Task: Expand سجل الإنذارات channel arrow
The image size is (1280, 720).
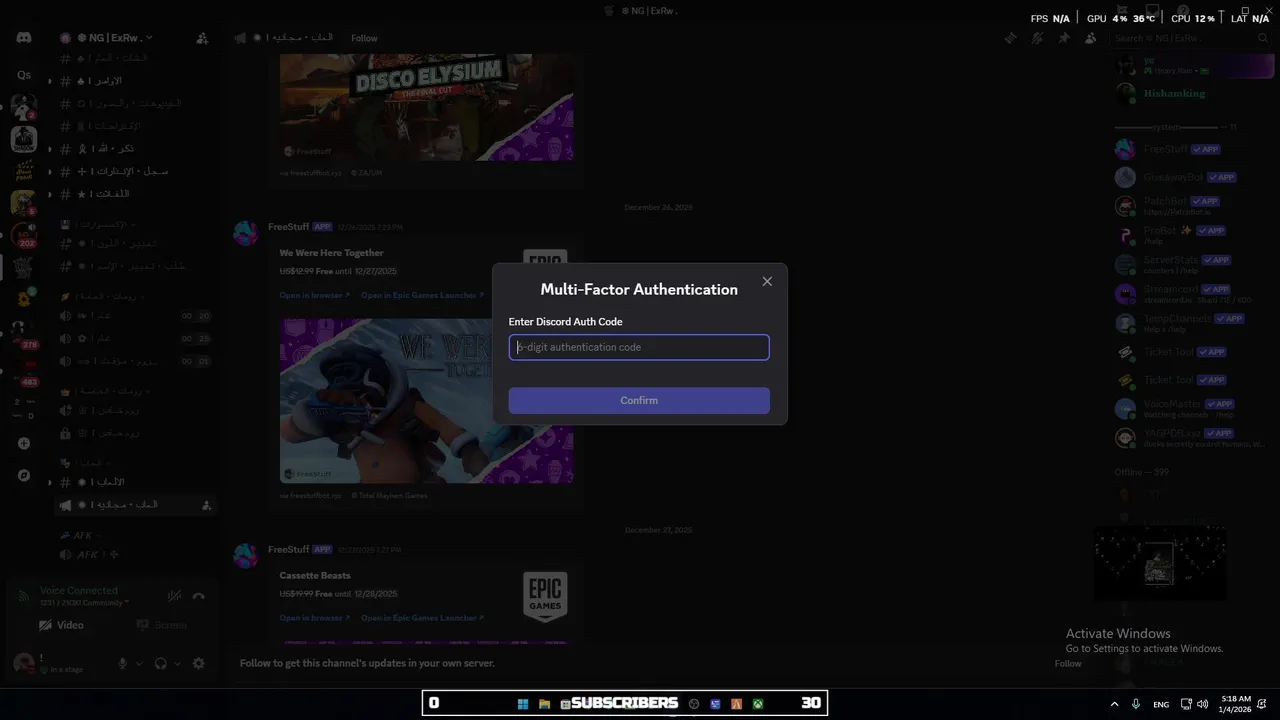Action: (50, 171)
